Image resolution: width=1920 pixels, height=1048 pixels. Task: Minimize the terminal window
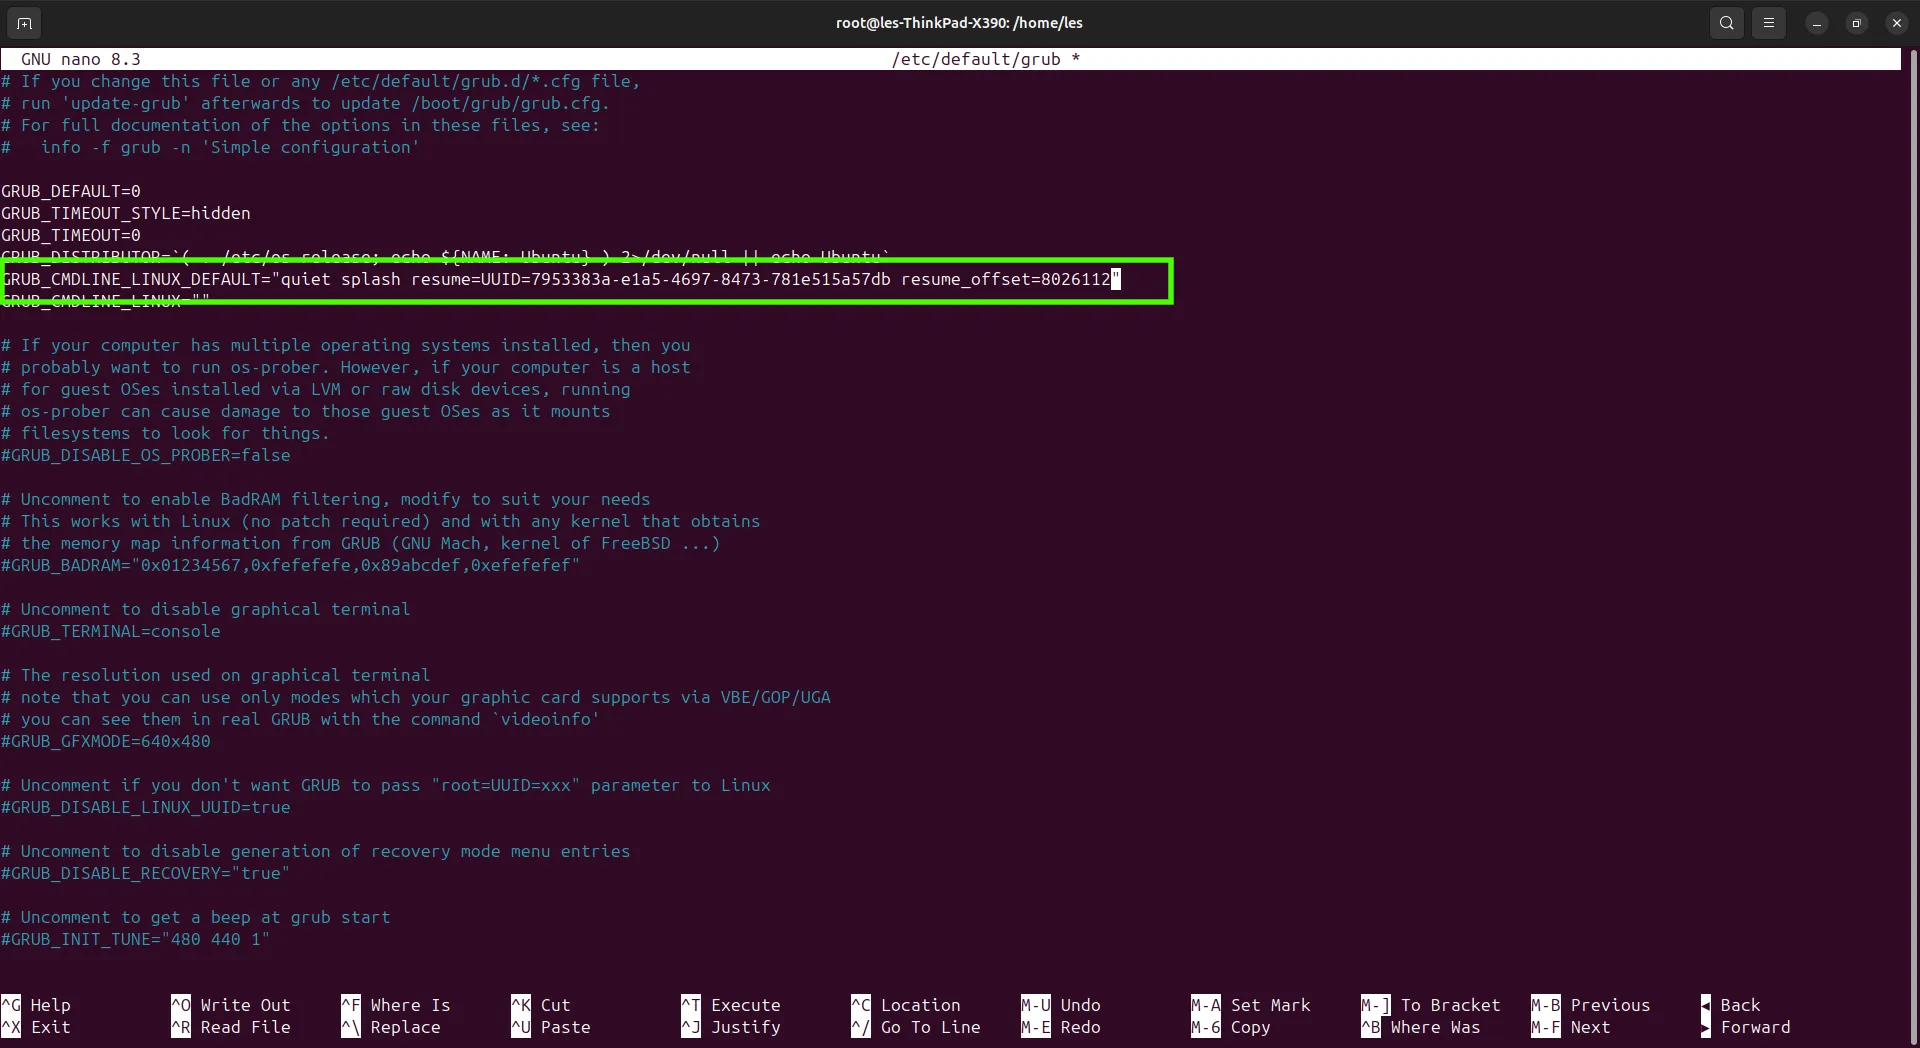[1816, 23]
